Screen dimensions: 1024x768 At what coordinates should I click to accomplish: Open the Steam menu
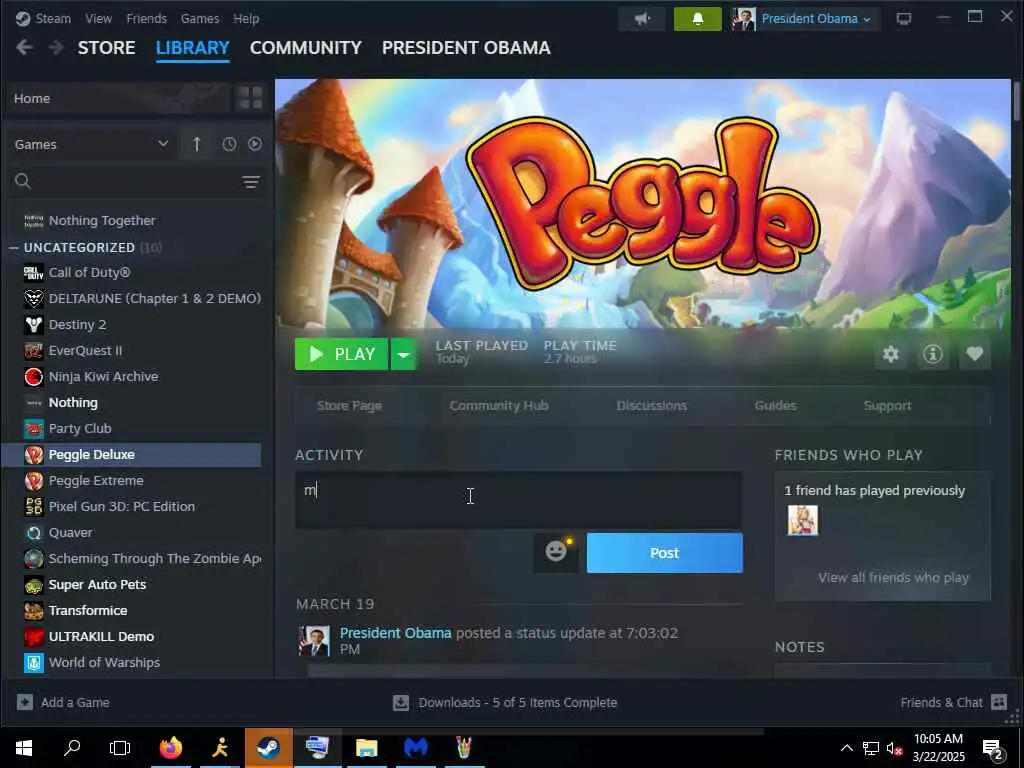click(x=53, y=18)
